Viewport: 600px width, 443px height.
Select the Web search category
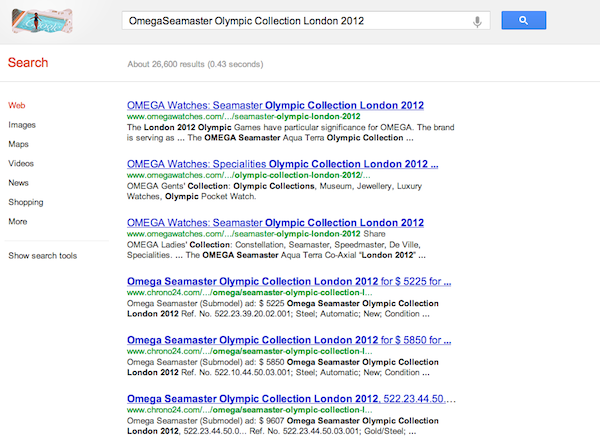pyautogui.click(x=17, y=105)
